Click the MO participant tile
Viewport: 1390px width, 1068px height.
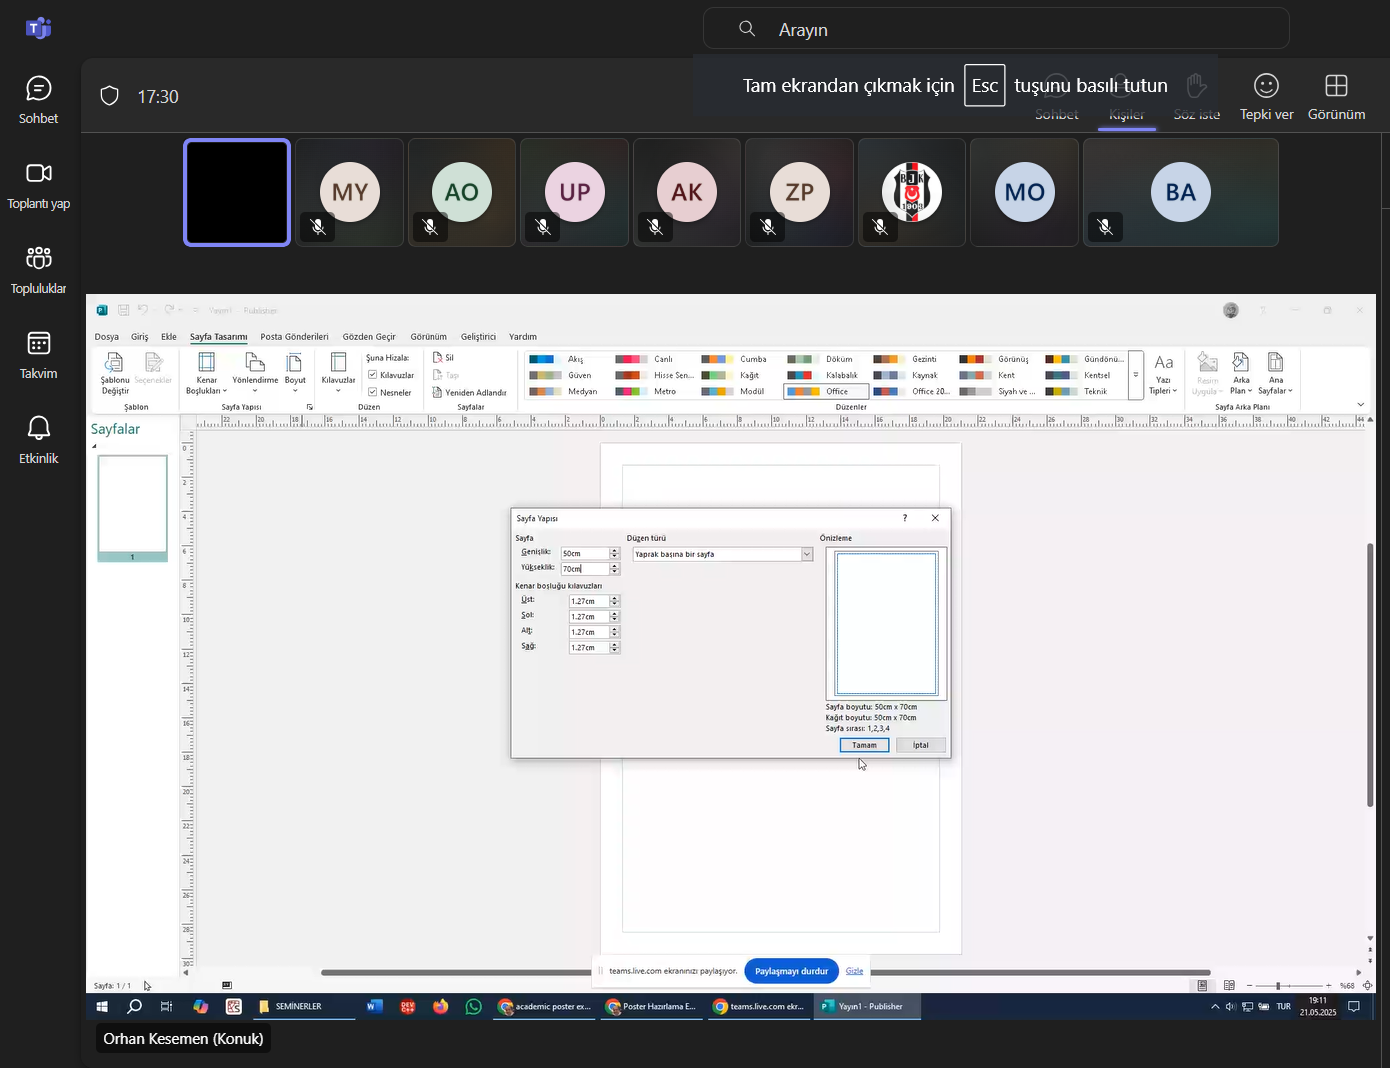pyautogui.click(x=1025, y=192)
